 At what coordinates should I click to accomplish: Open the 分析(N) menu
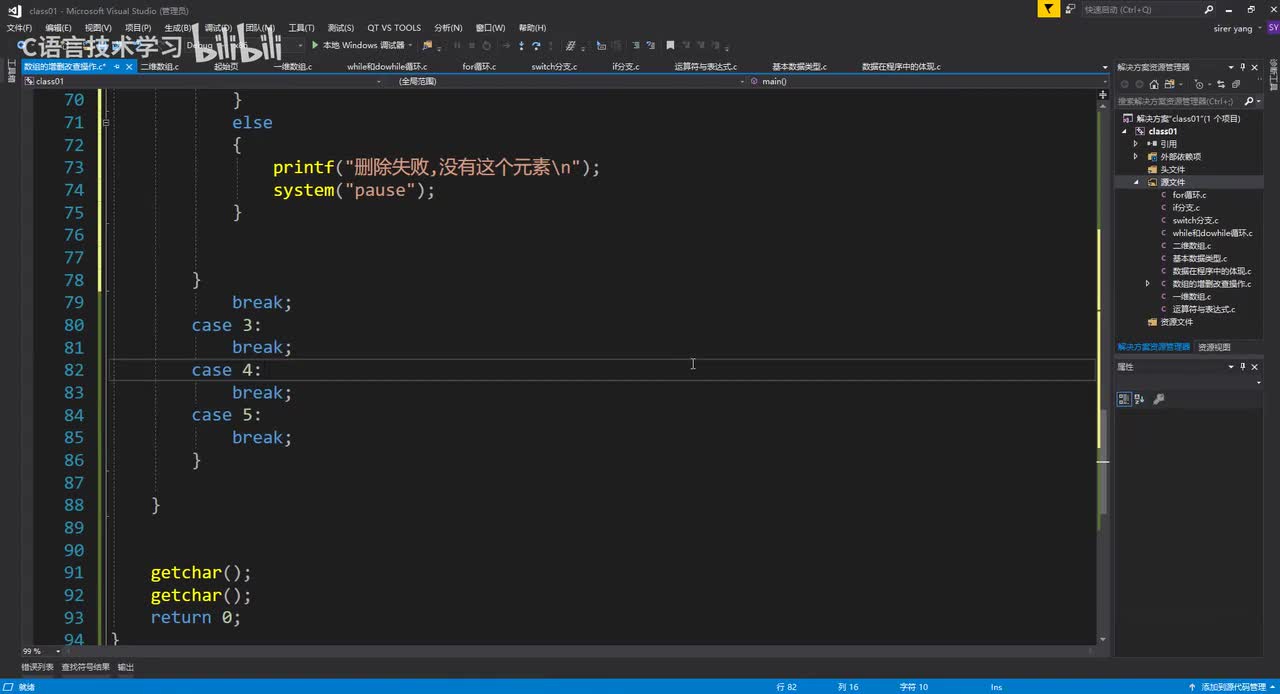click(x=448, y=28)
